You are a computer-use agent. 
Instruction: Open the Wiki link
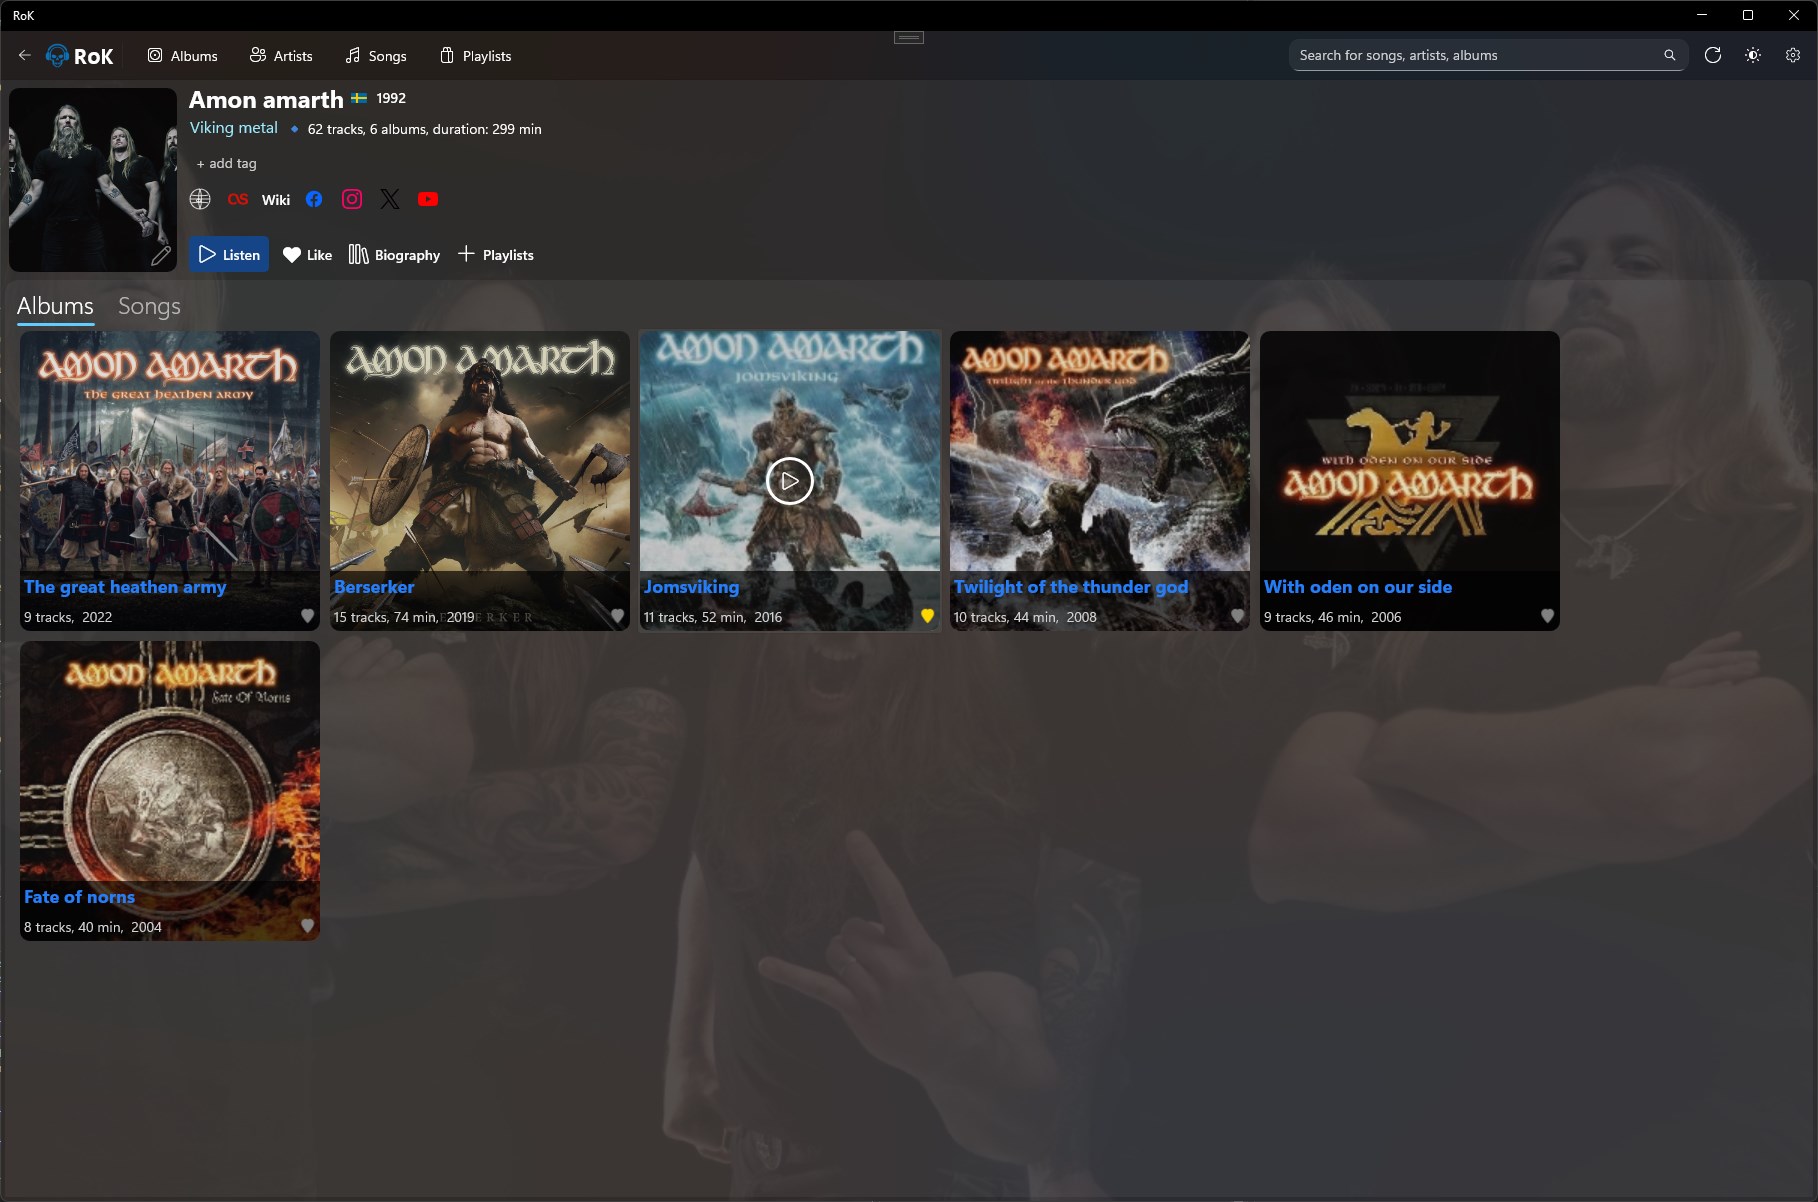[x=276, y=200]
